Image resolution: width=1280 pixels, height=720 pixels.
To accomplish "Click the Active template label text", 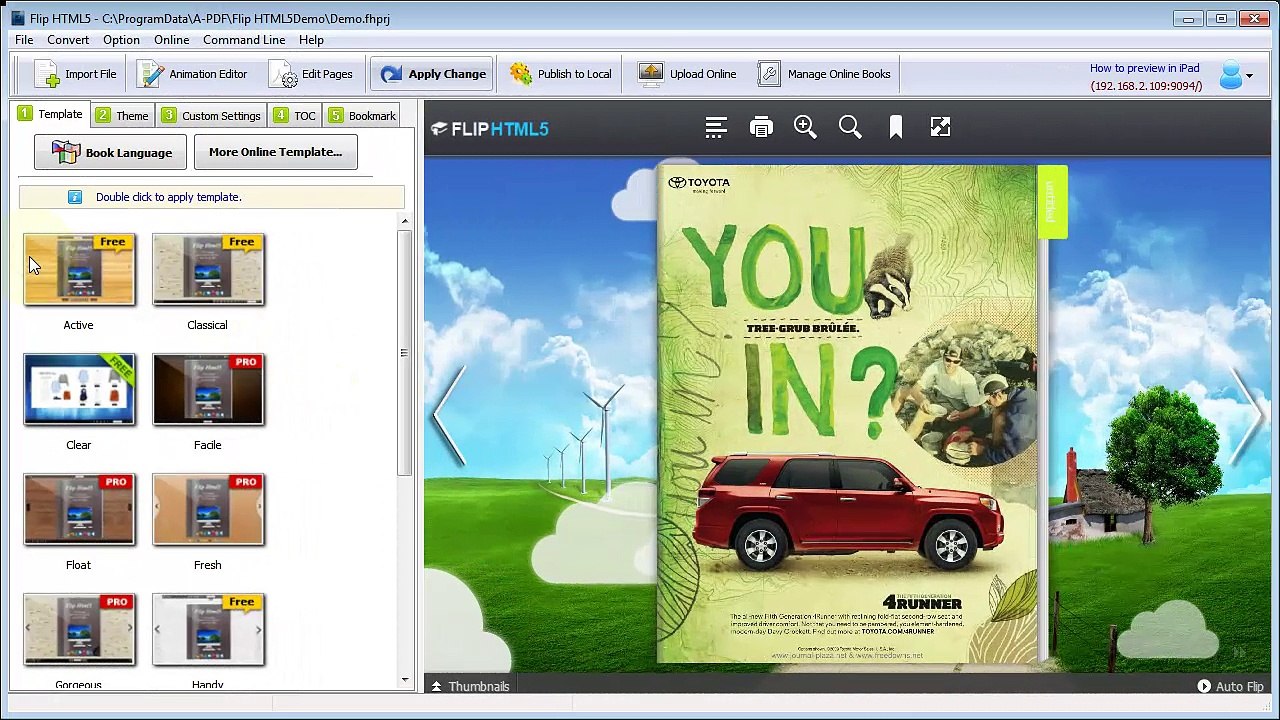I will point(78,325).
